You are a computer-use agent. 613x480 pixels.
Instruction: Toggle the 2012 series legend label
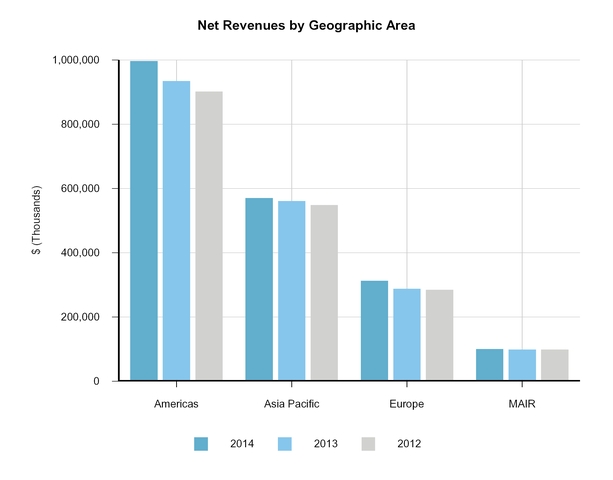408,443
